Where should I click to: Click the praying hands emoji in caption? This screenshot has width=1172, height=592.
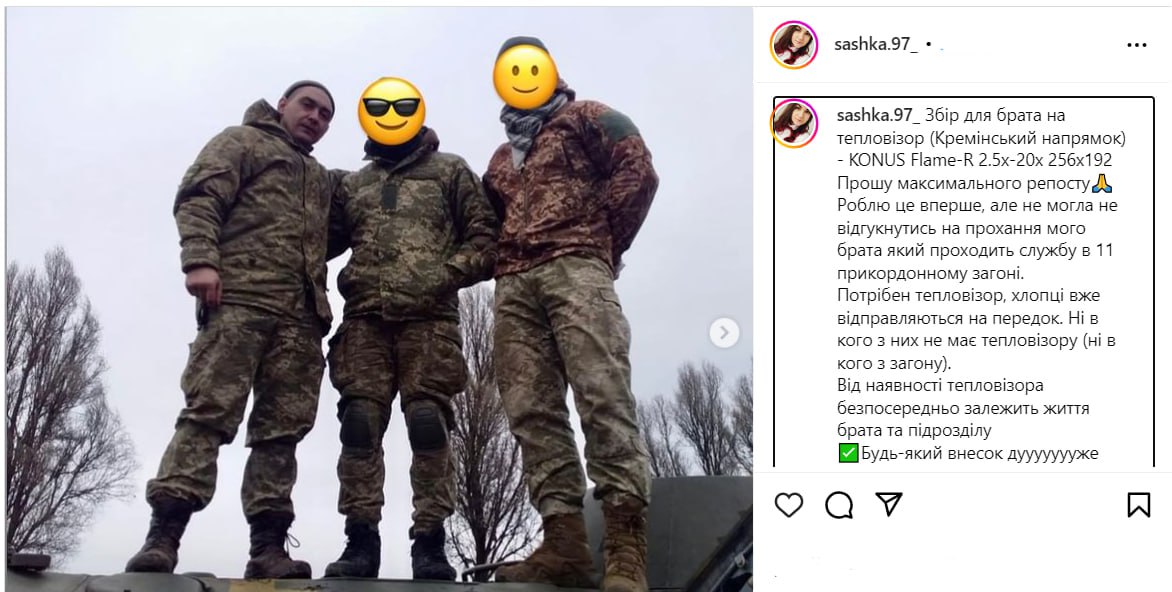pos(1102,183)
